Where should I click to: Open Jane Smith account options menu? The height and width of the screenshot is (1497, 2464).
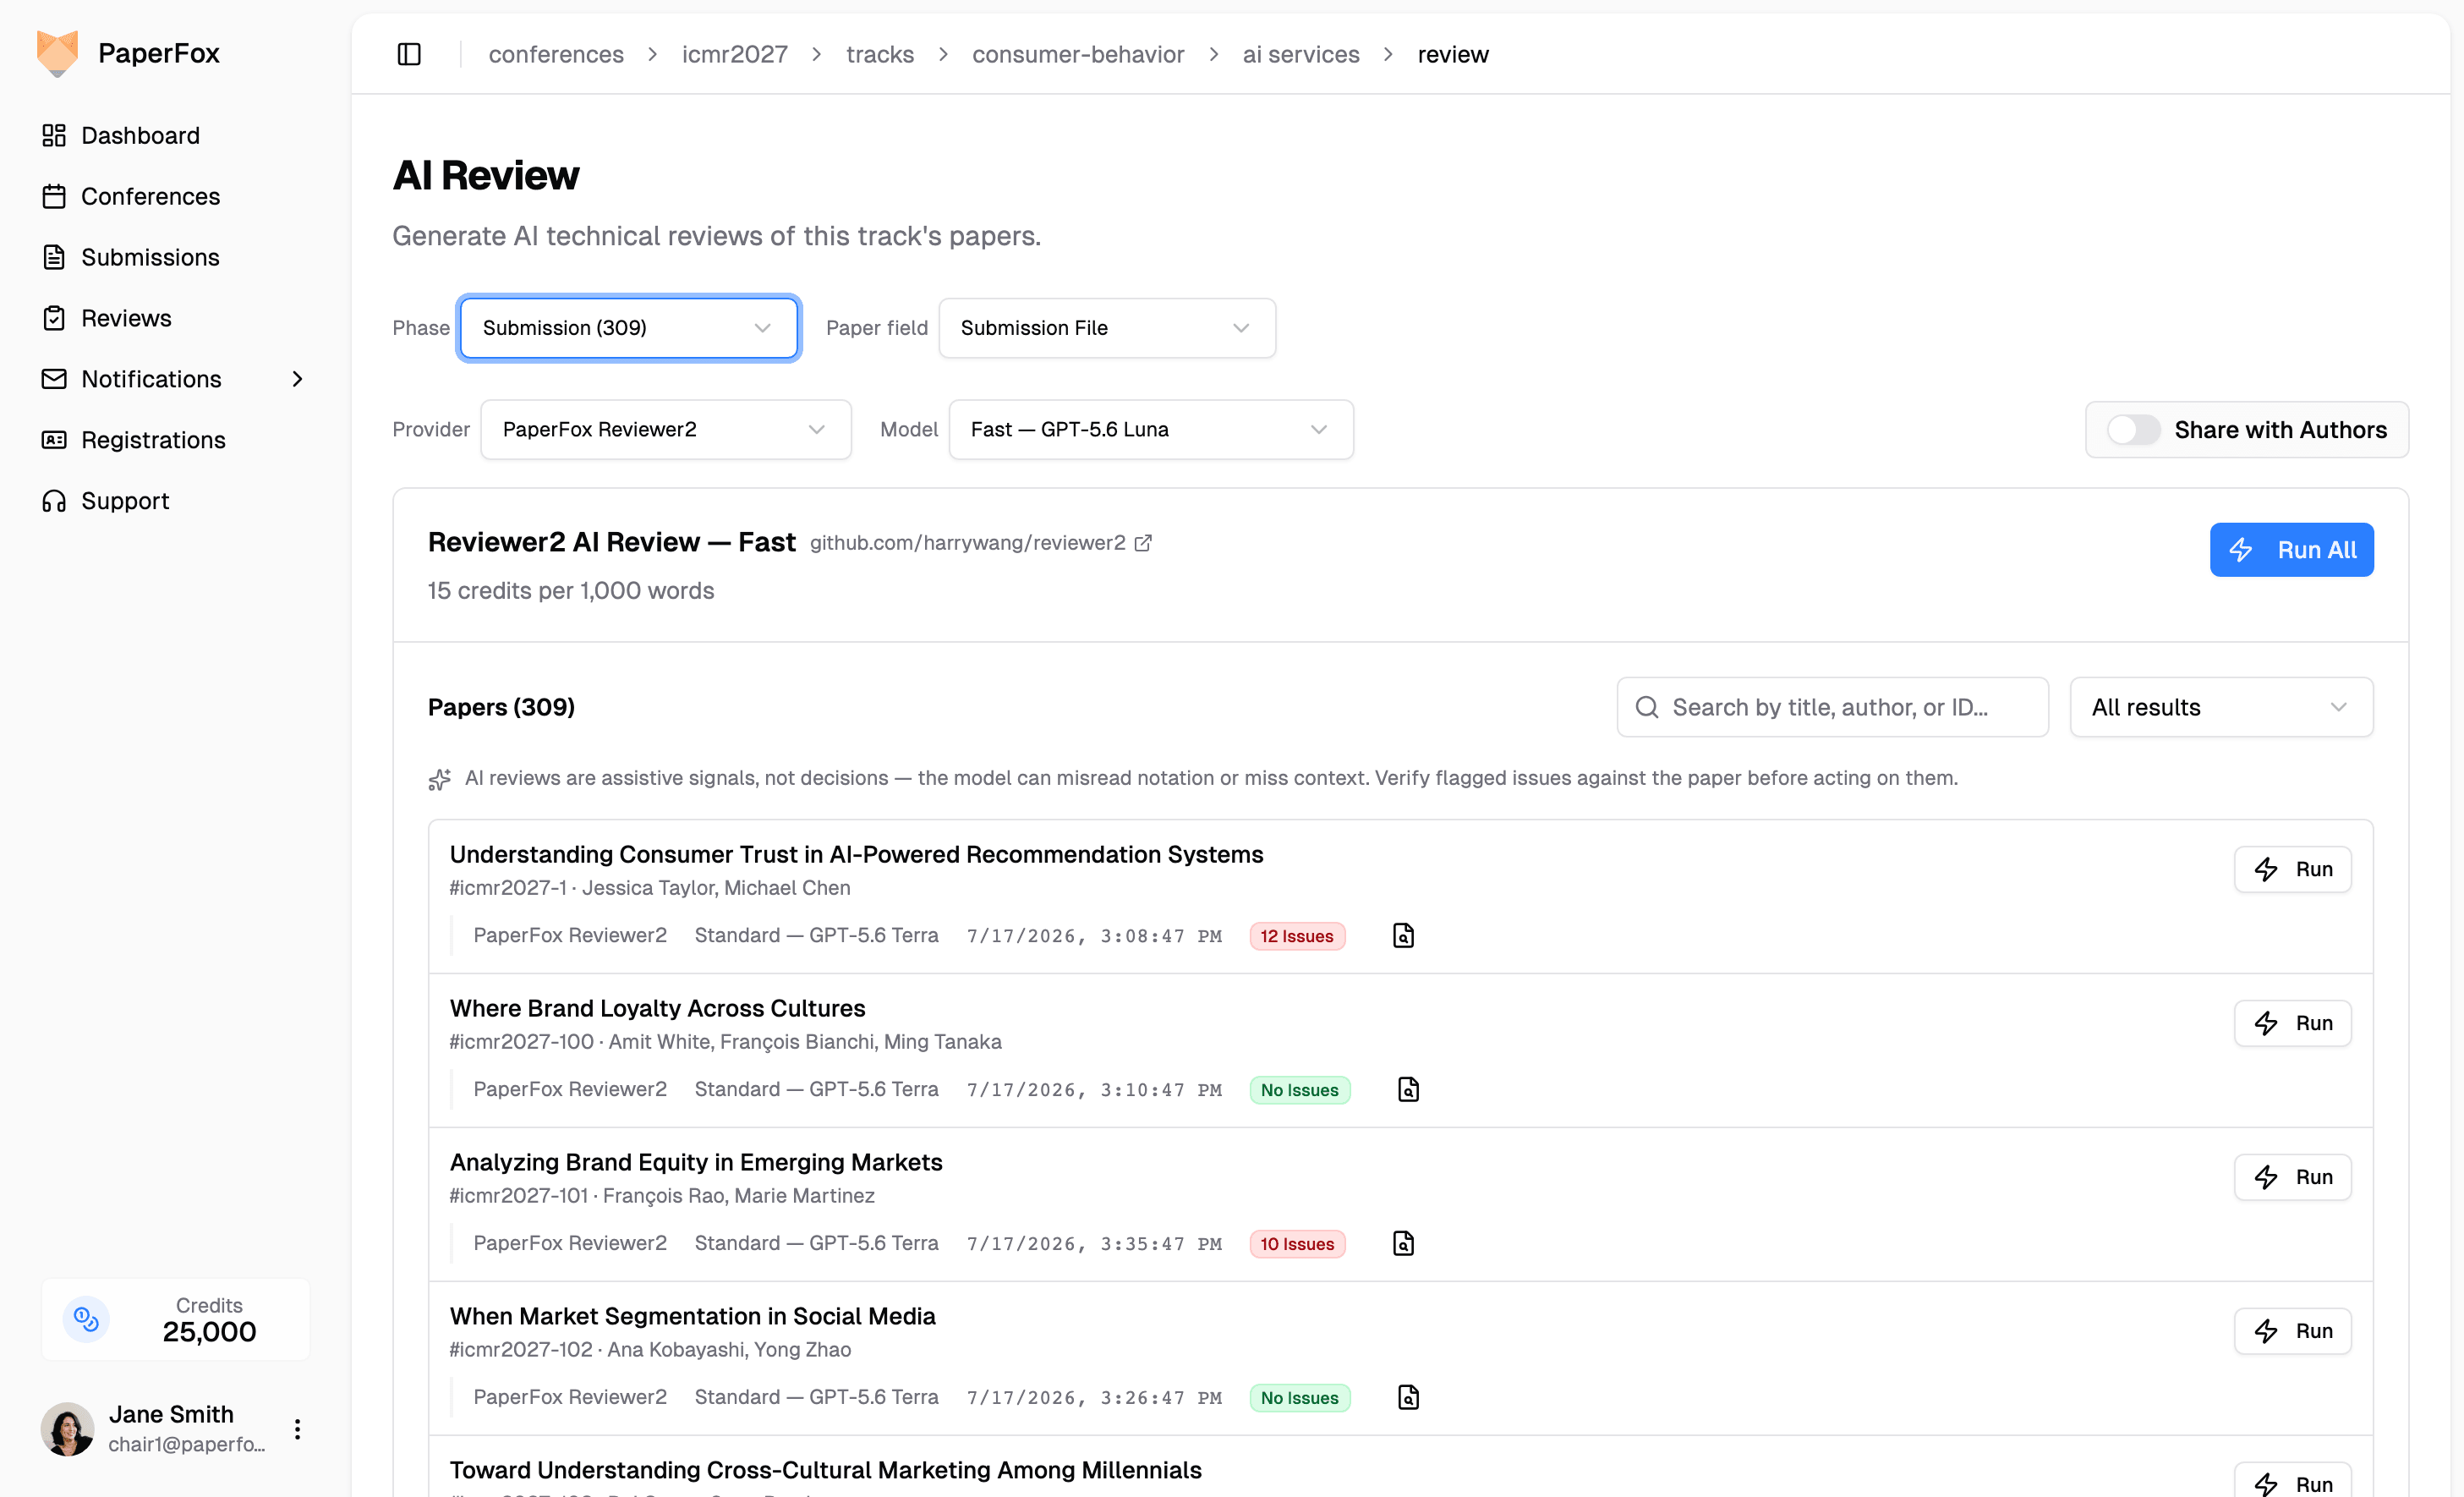click(x=297, y=1429)
